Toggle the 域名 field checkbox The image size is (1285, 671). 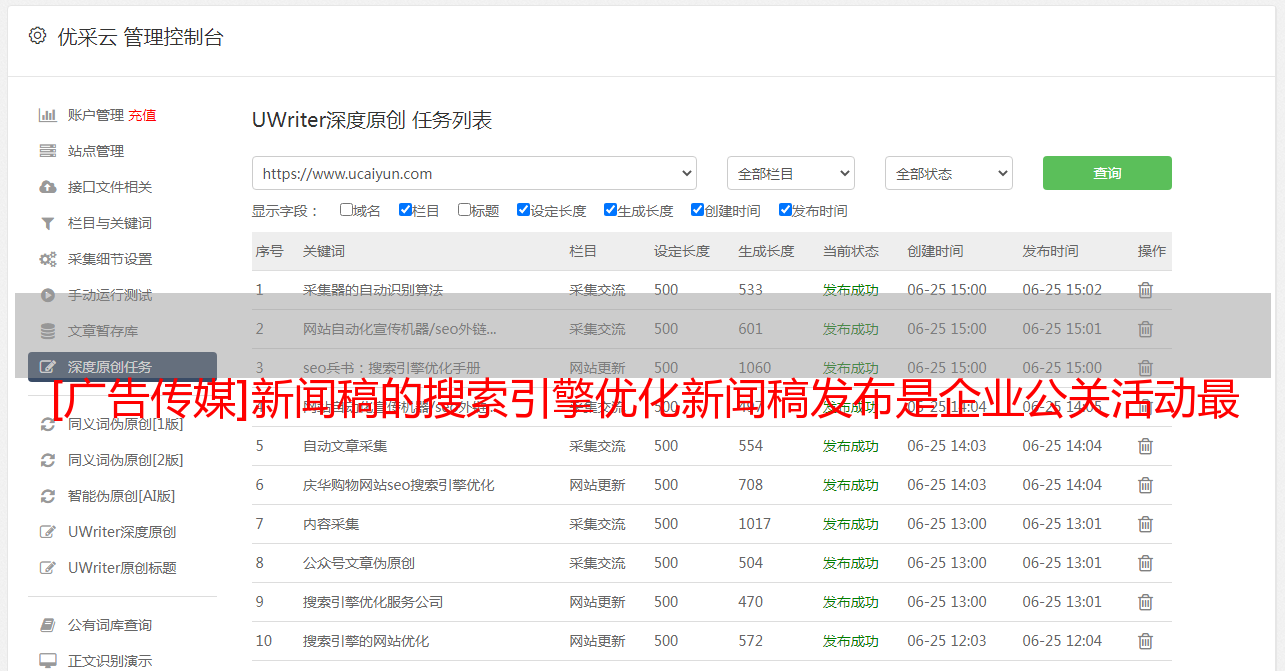click(346, 210)
